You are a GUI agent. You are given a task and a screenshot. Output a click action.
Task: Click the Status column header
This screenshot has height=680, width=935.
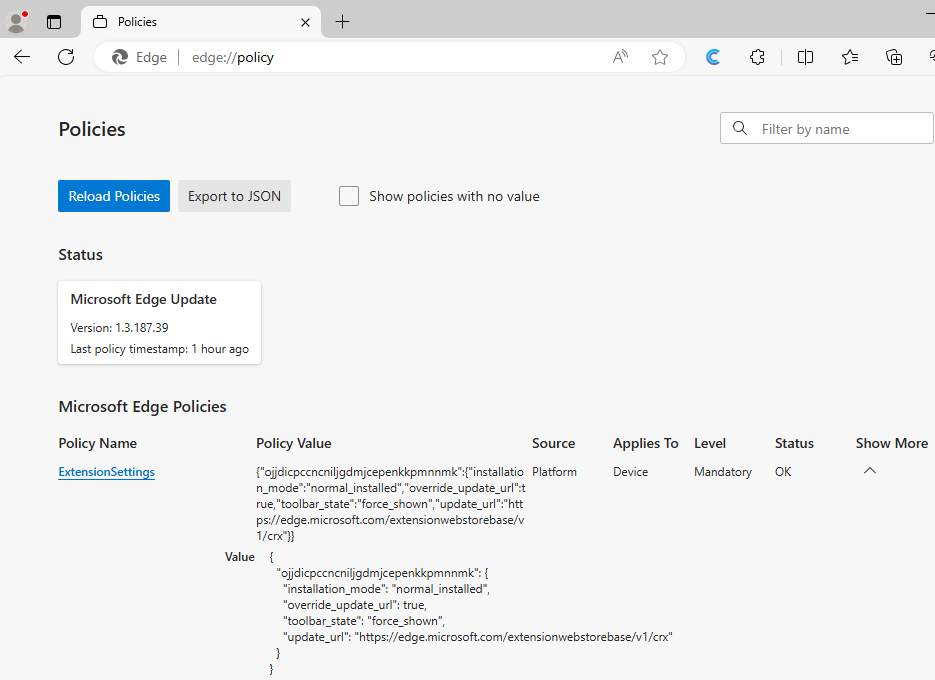pos(794,443)
